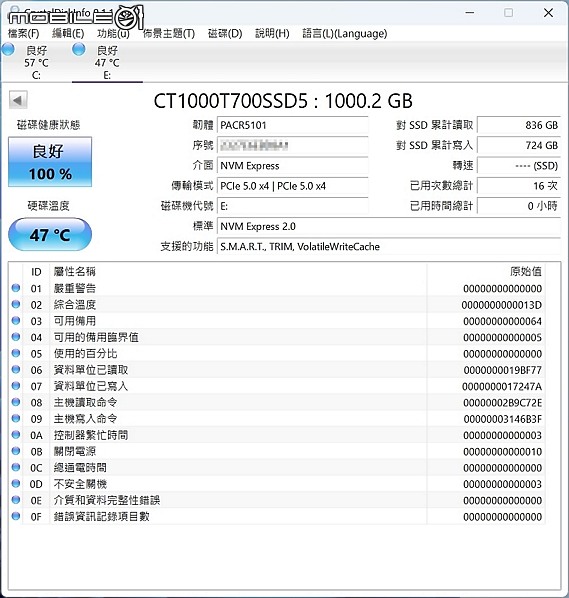Screen dimensions: 569x598
Task: Close the CrystalDiskInfo window
Action: (548, 13)
